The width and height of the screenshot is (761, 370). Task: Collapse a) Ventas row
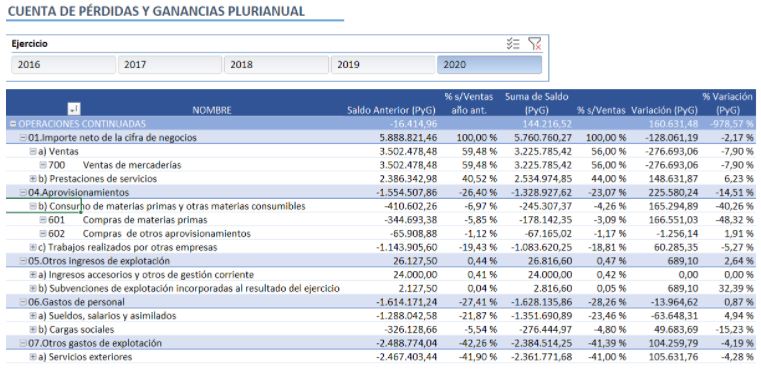click(33, 151)
